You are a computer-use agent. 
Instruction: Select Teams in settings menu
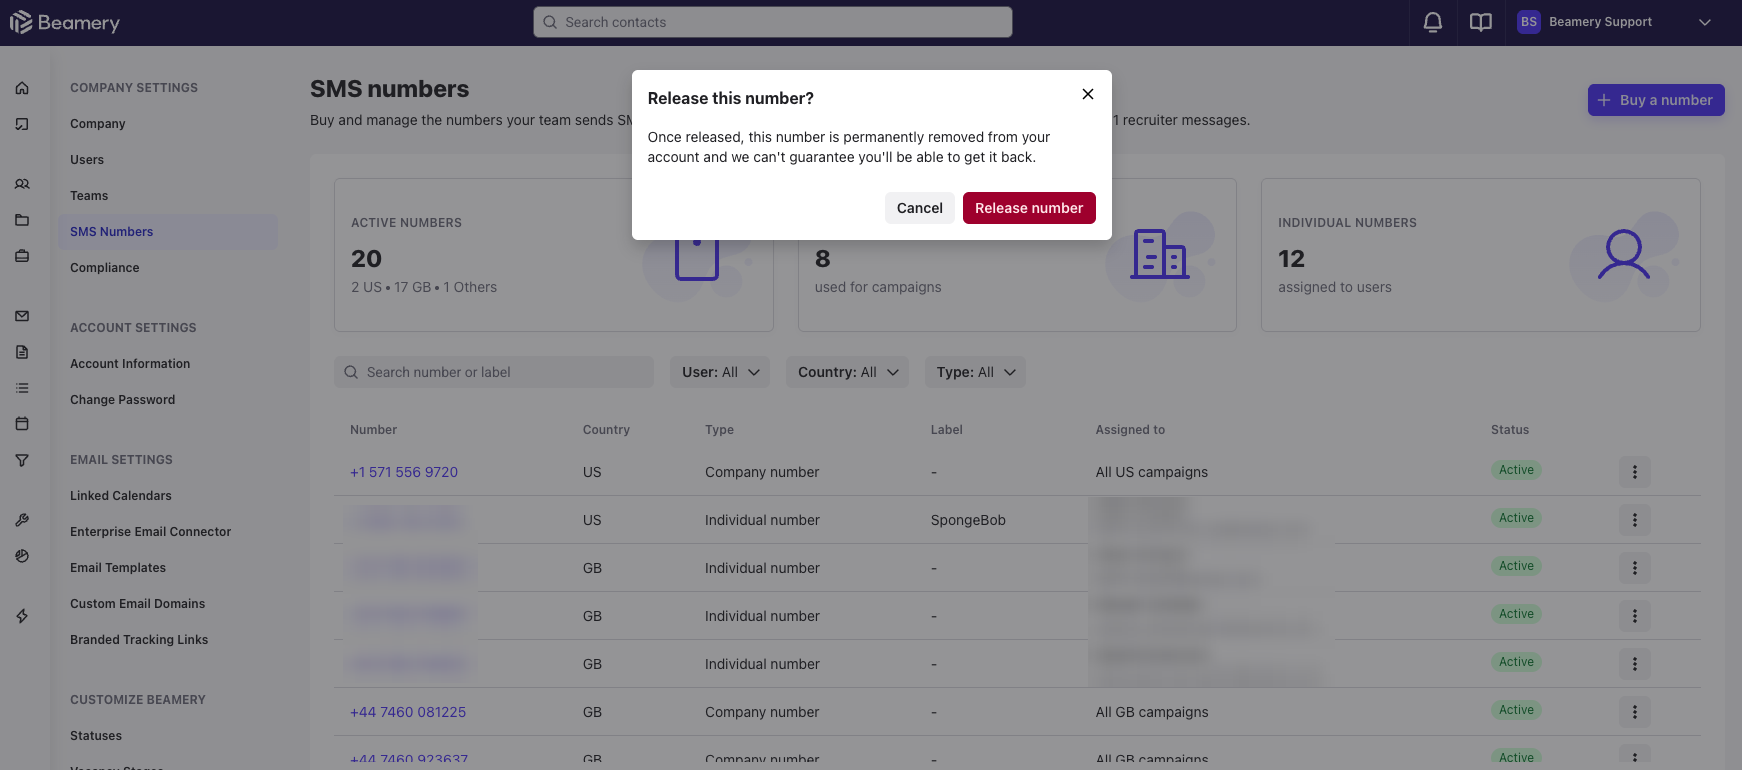point(89,196)
